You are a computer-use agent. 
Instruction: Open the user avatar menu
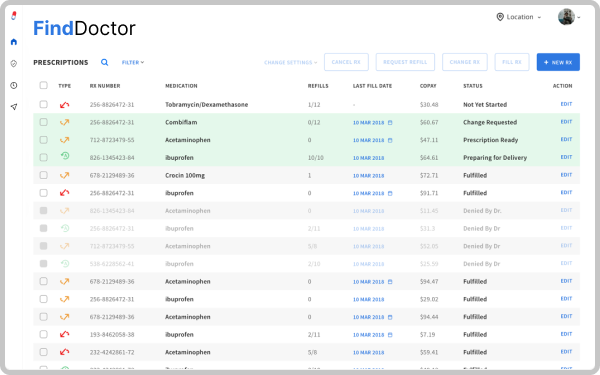pyautogui.click(x=569, y=17)
